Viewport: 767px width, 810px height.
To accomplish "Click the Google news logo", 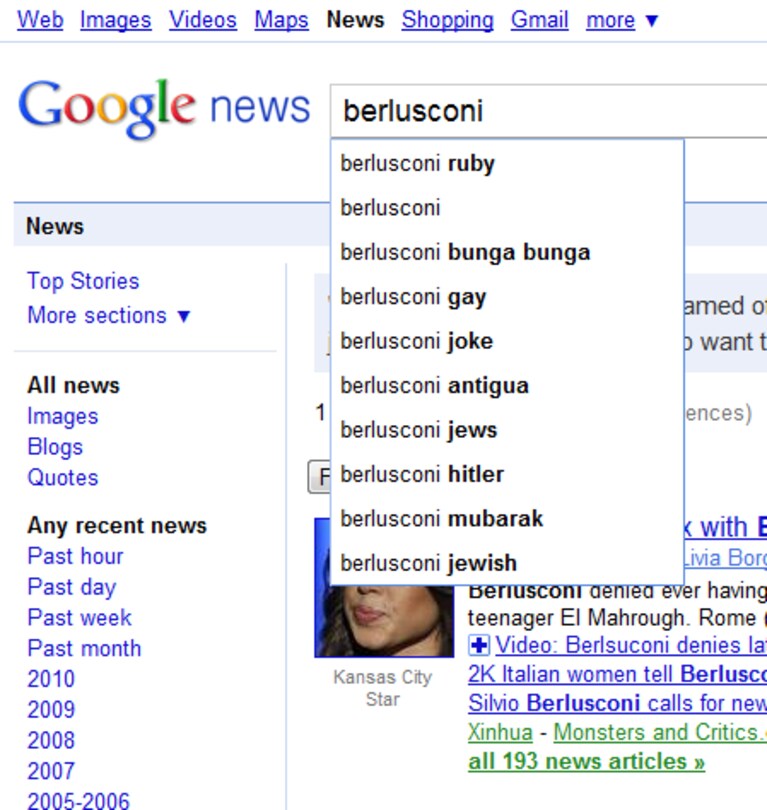I will tap(164, 108).
